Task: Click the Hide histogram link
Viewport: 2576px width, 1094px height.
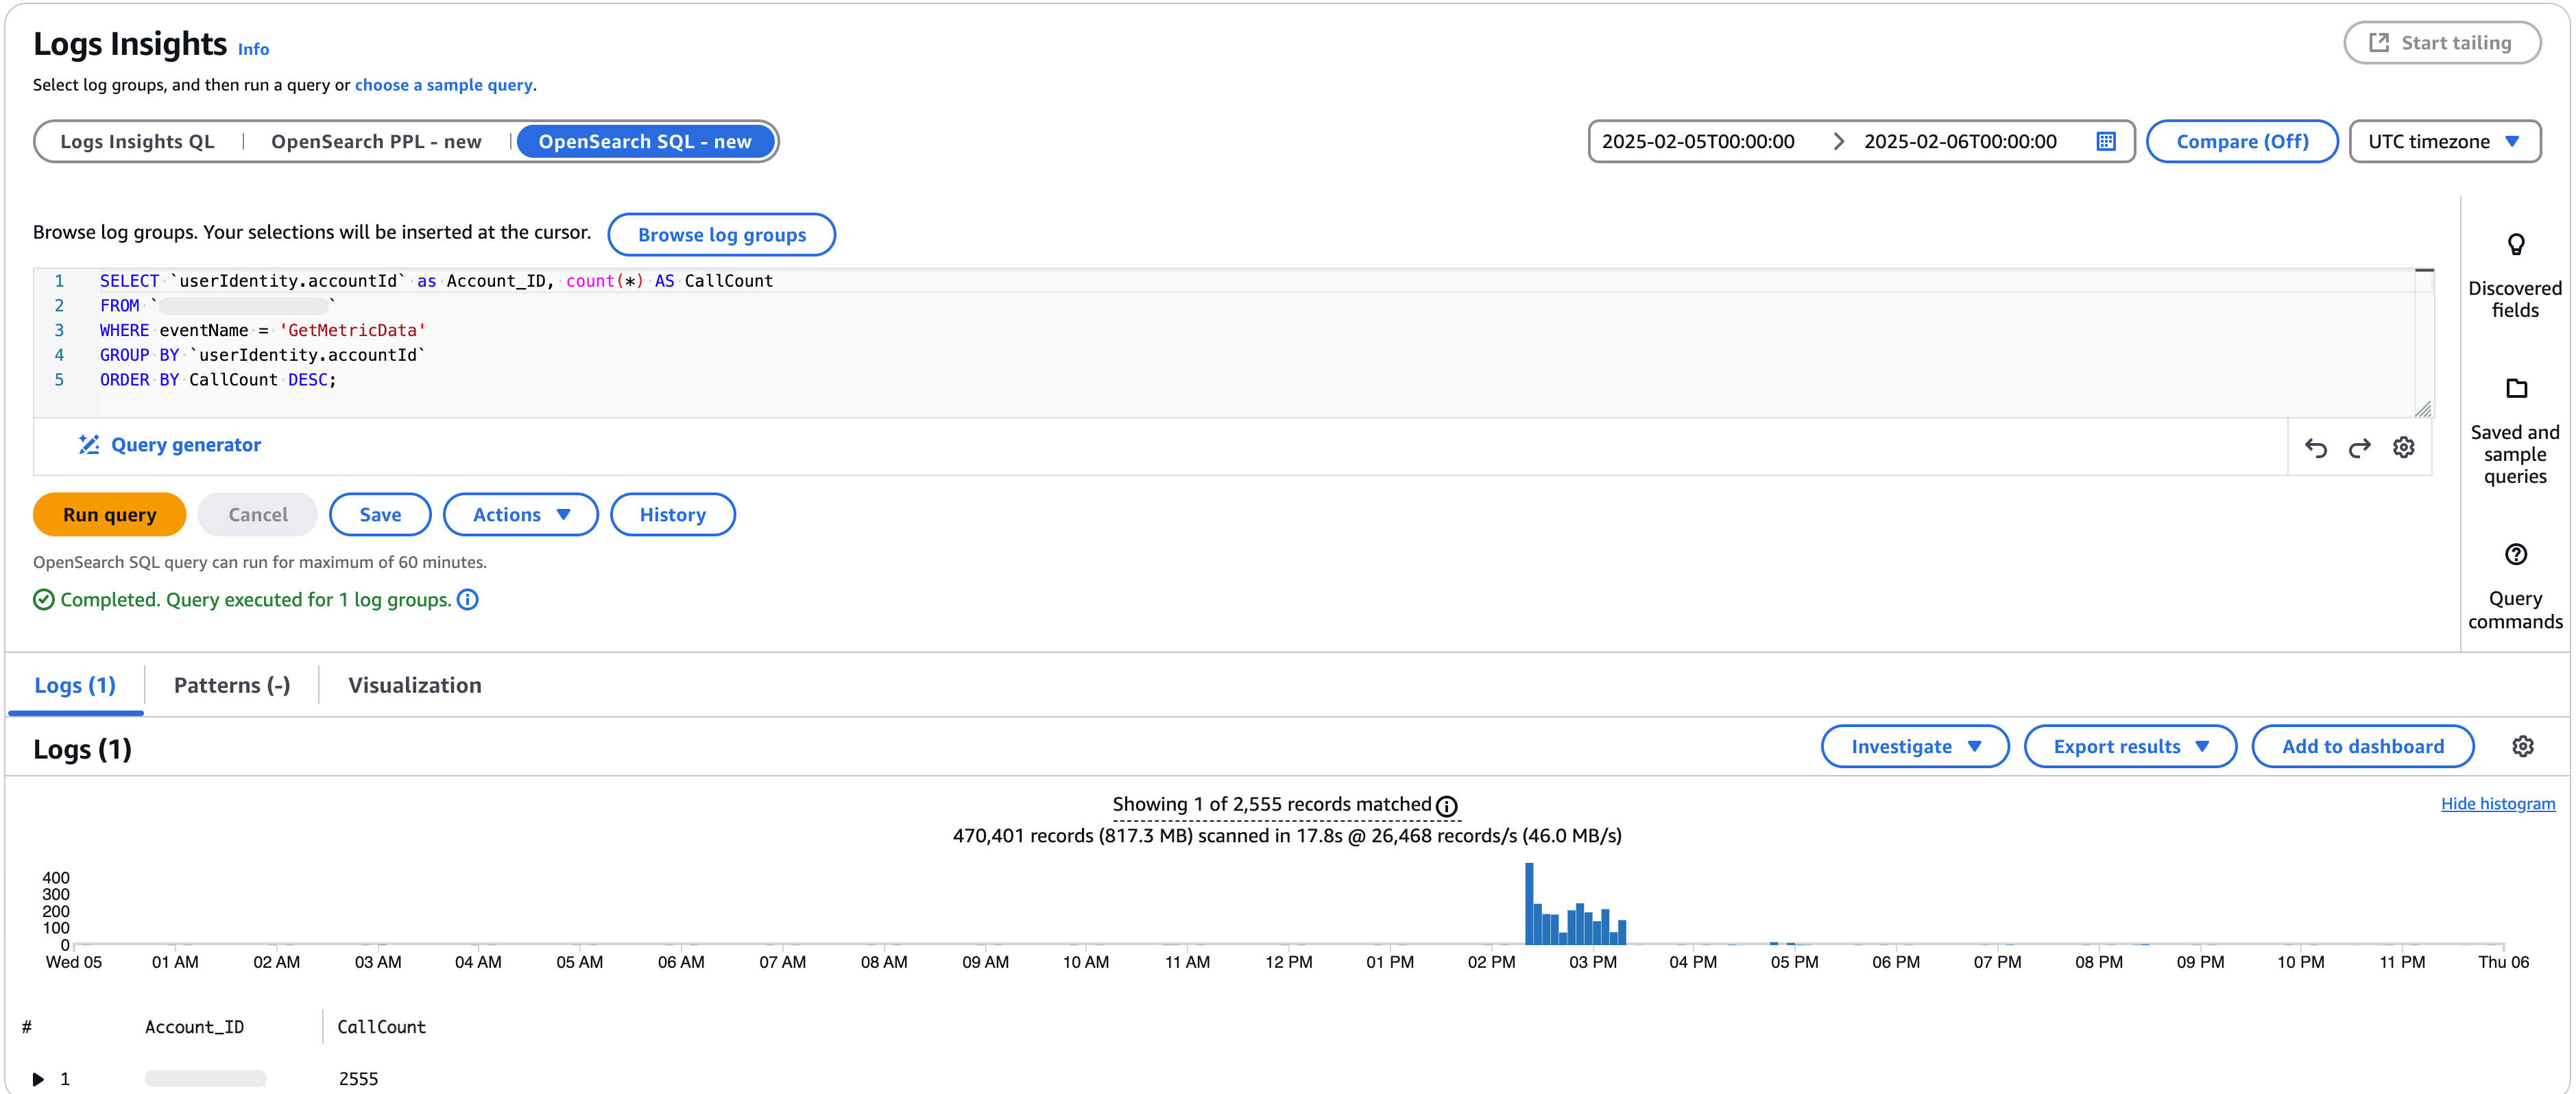Action: pos(2497,804)
